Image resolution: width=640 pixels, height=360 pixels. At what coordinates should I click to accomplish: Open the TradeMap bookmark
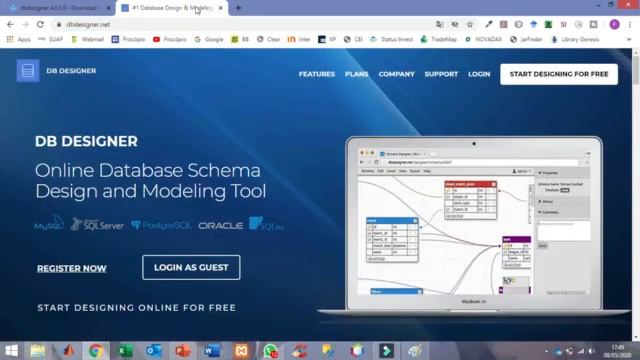pyautogui.click(x=438, y=40)
